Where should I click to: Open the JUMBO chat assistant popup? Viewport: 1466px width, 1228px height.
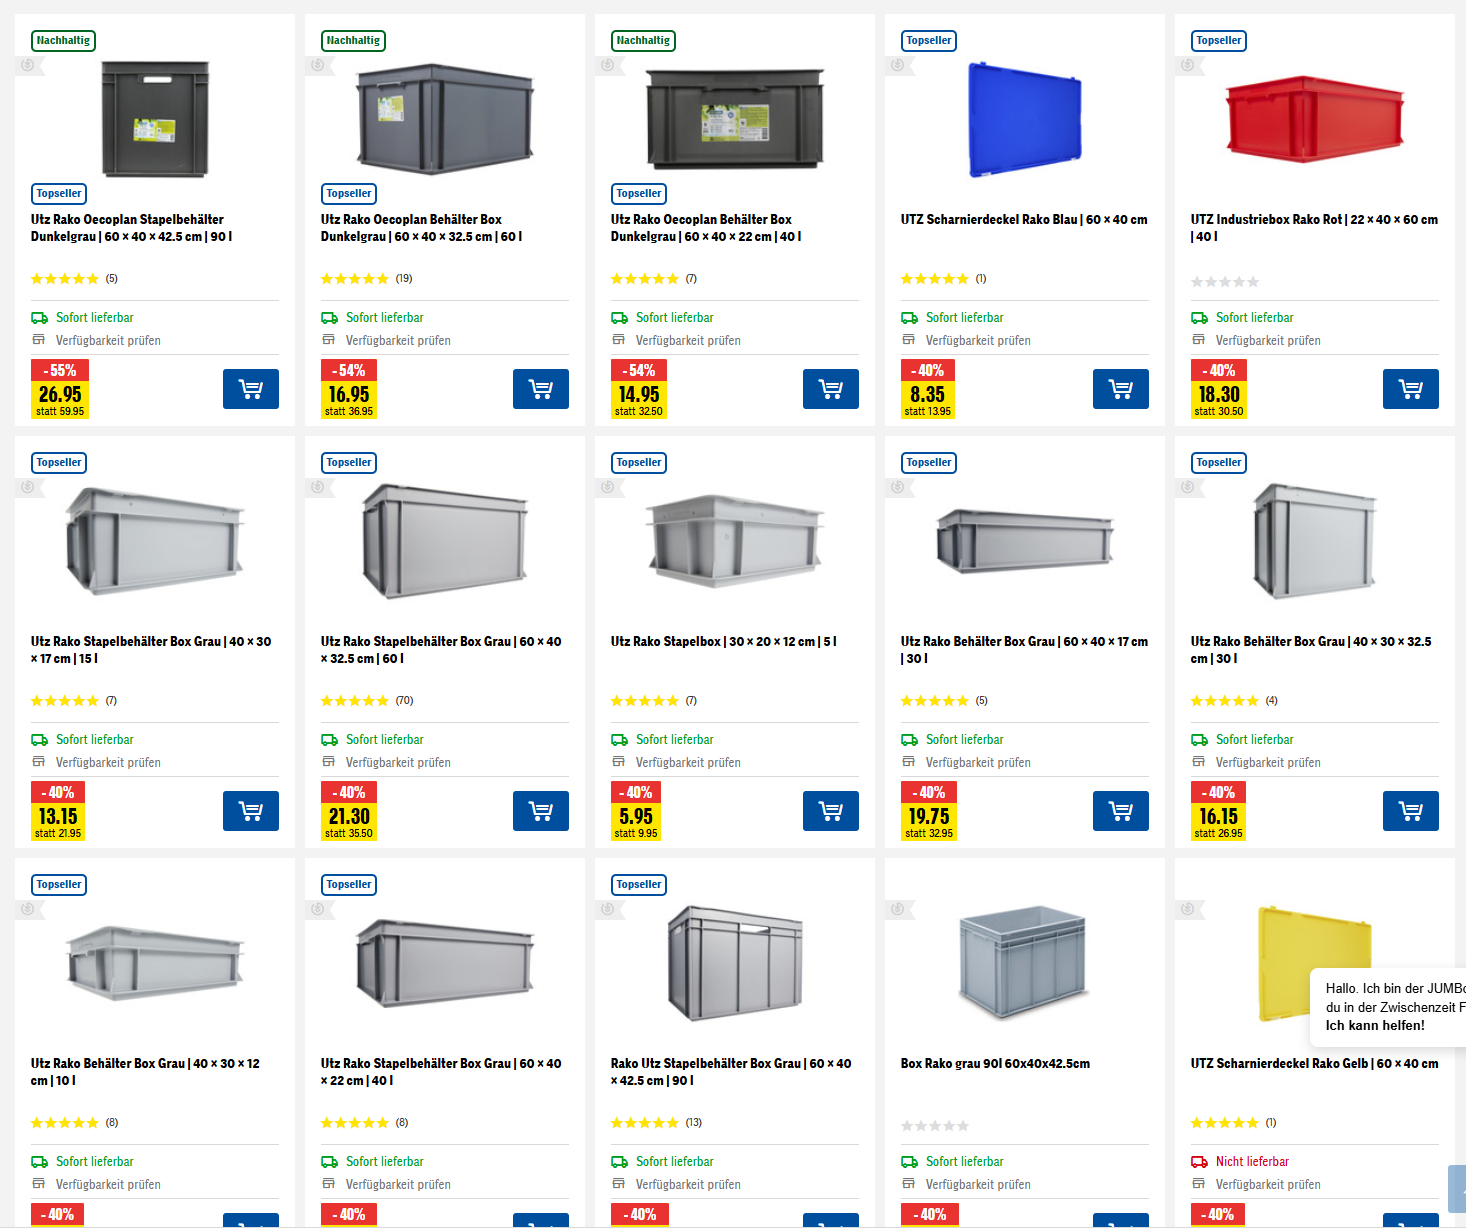point(1389,1006)
